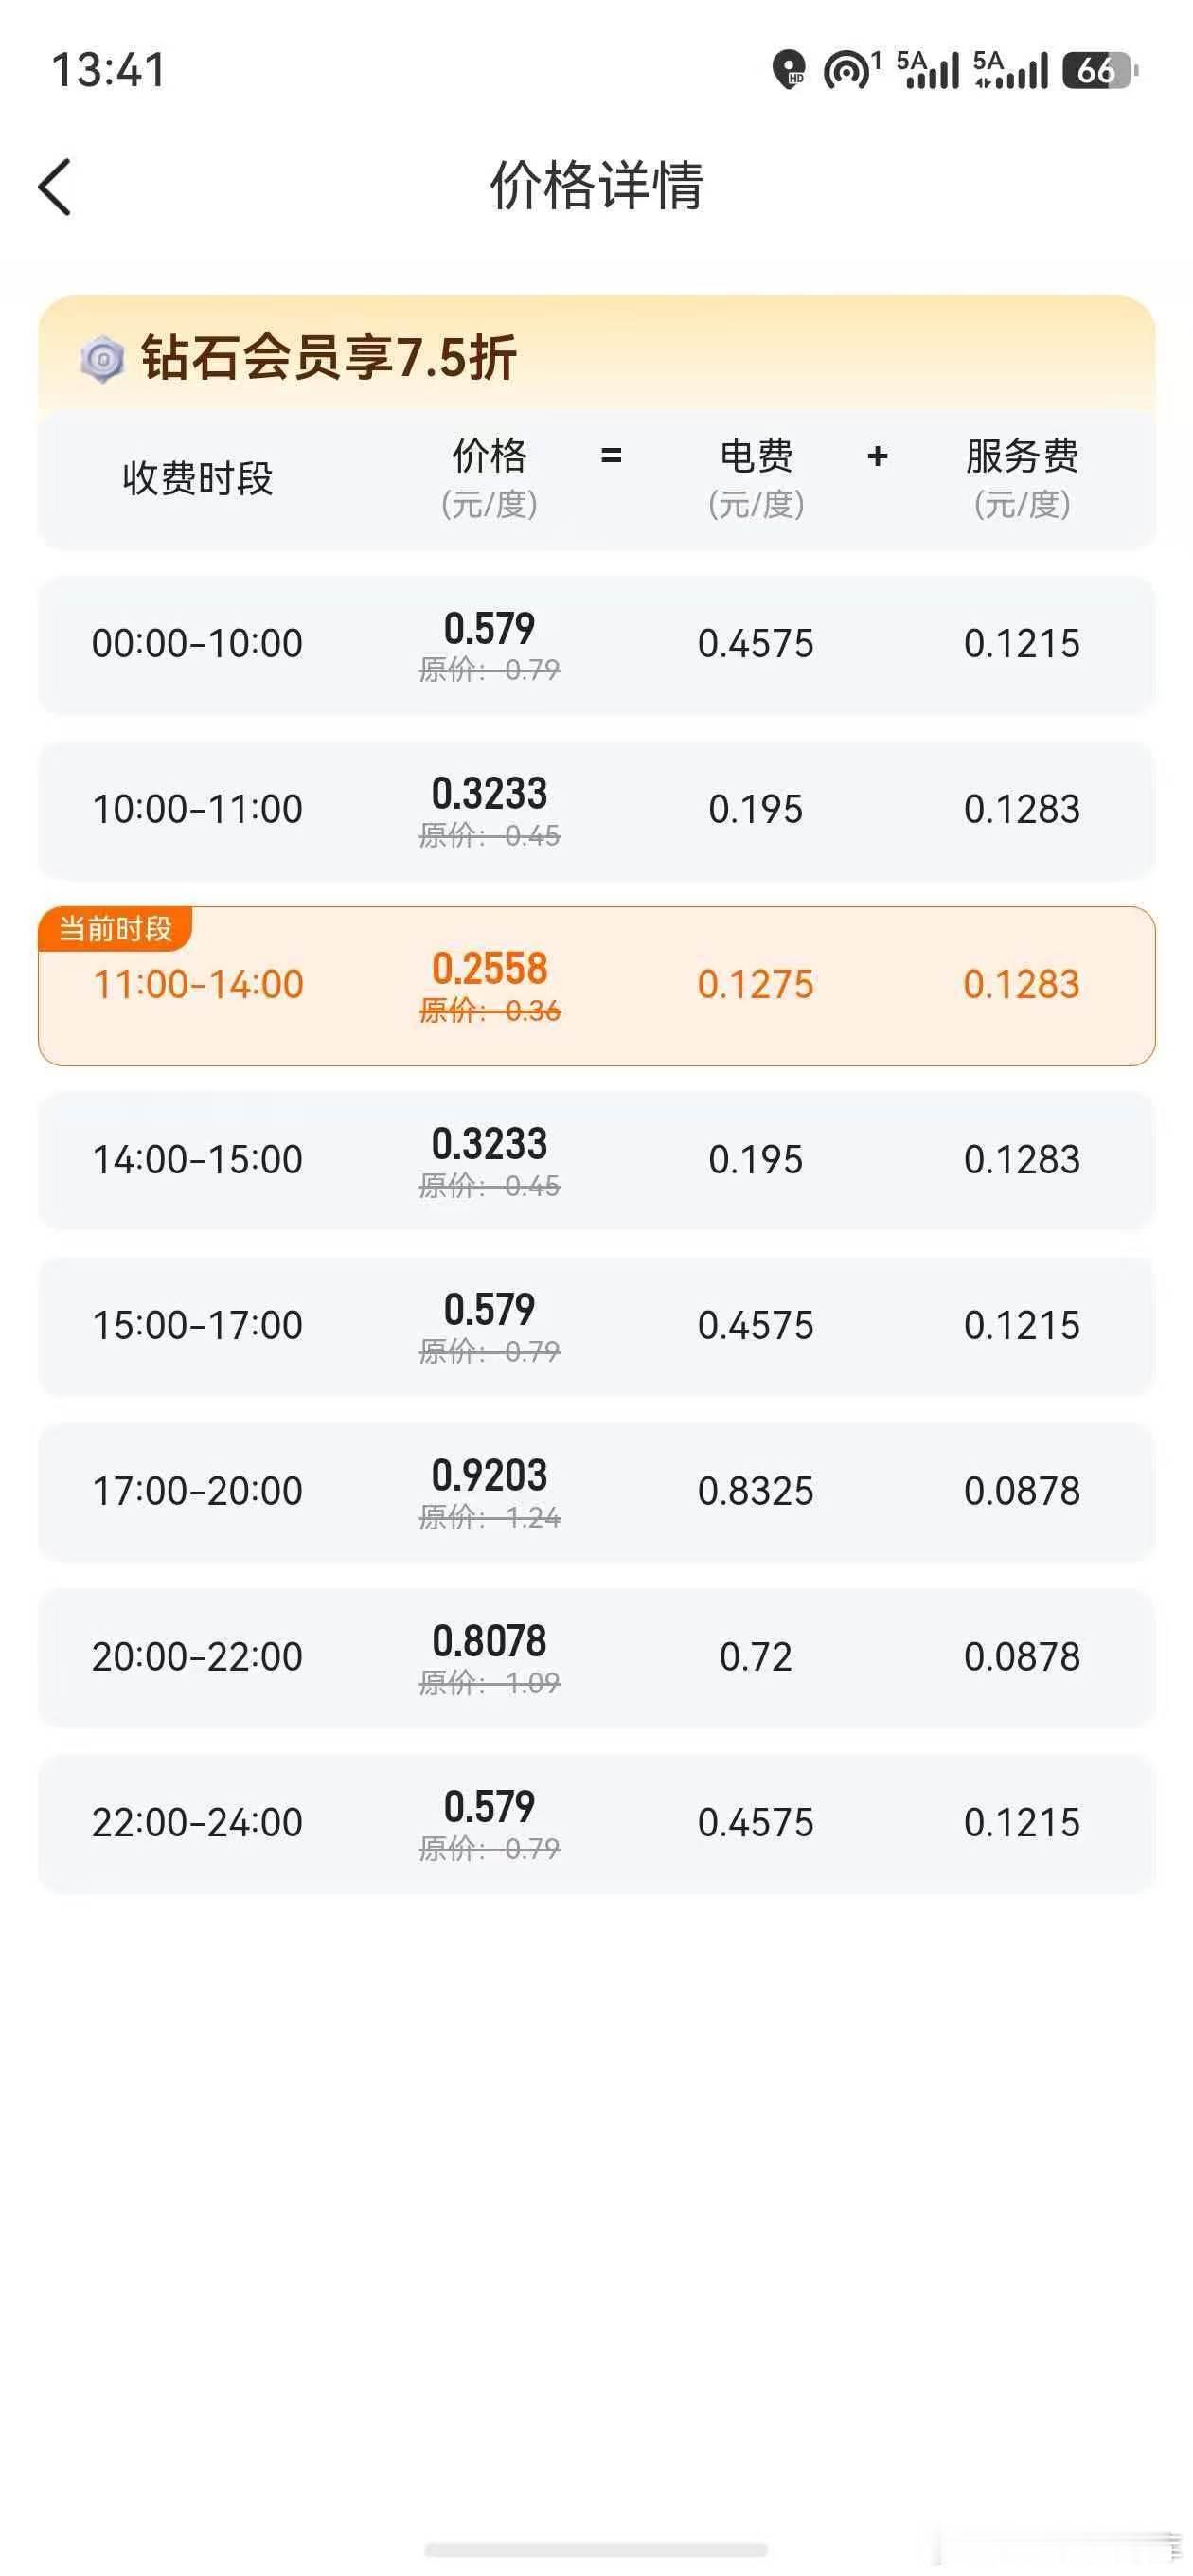Select the 14:00-15:00 pricing row
The height and width of the screenshot is (2576, 1193).
click(x=597, y=1161)
